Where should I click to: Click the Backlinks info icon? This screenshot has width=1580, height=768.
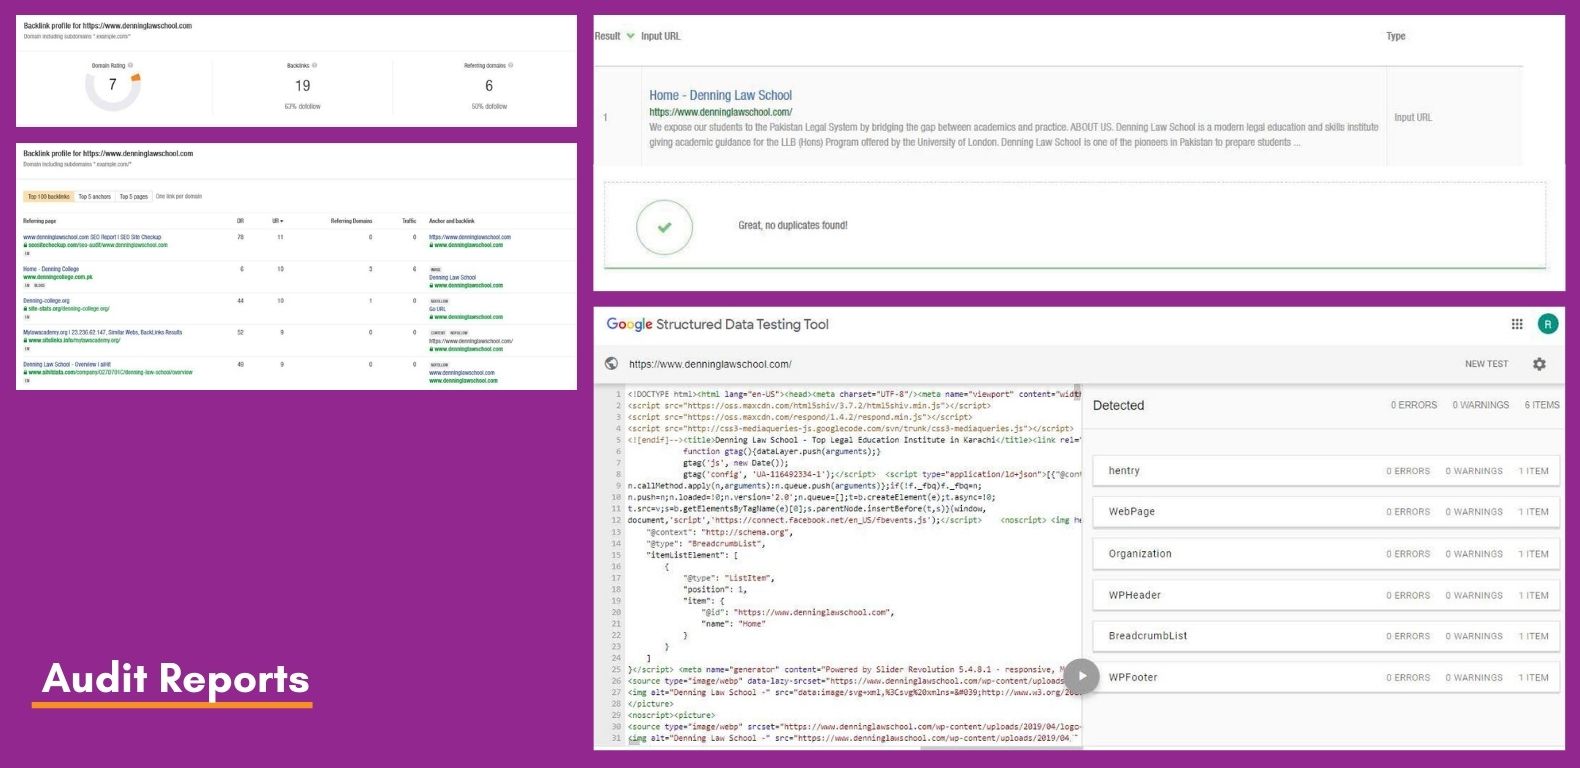(314, 65)
